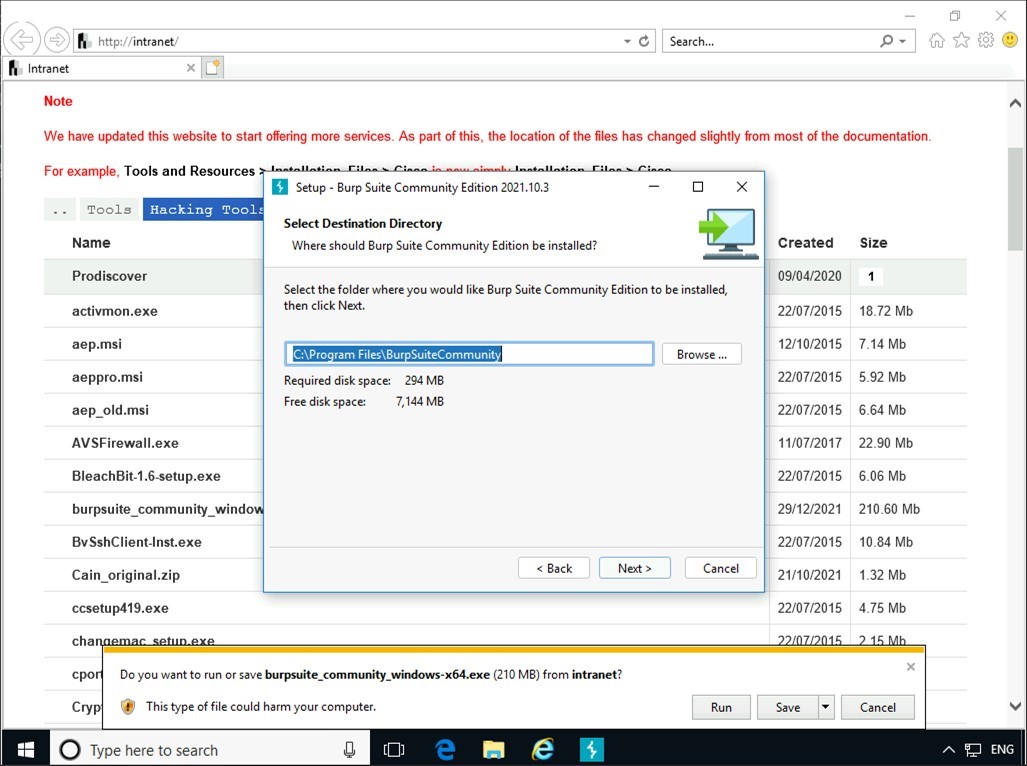1027x766 pixels.
Task: Open File Explorer from the taskbar
Action: click(493, 749)
